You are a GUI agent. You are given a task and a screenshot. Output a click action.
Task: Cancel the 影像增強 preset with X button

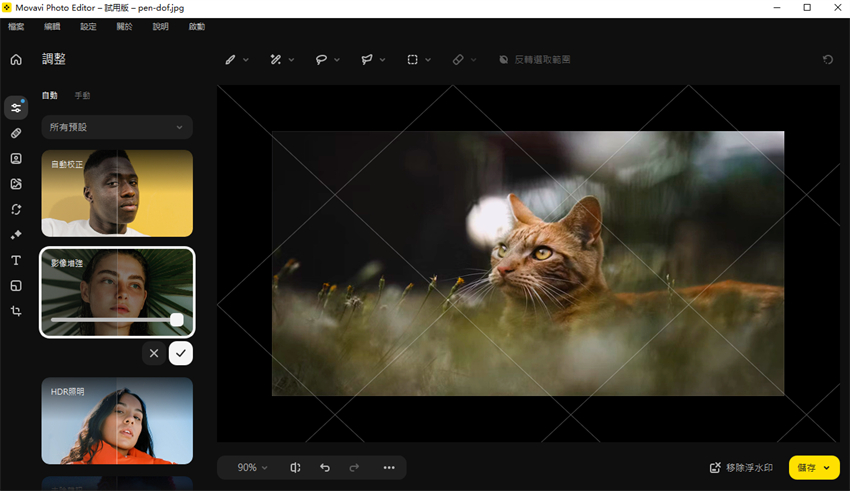pyautogui.click(x=153, y=353)
